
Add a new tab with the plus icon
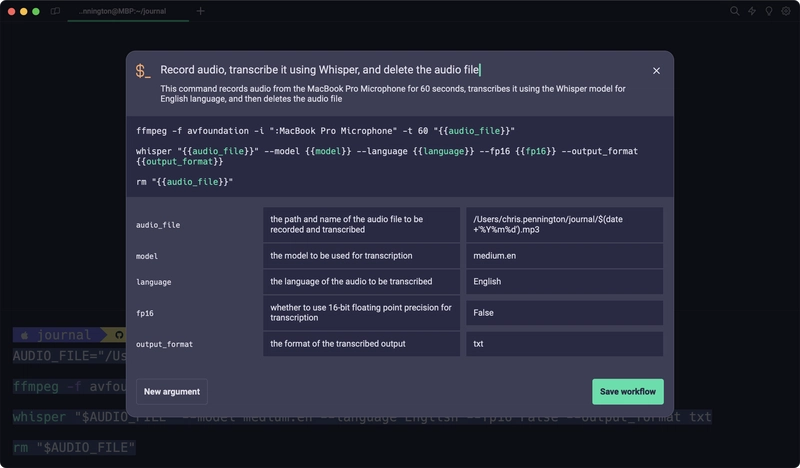pyautogui.click(x=200, y=11)
